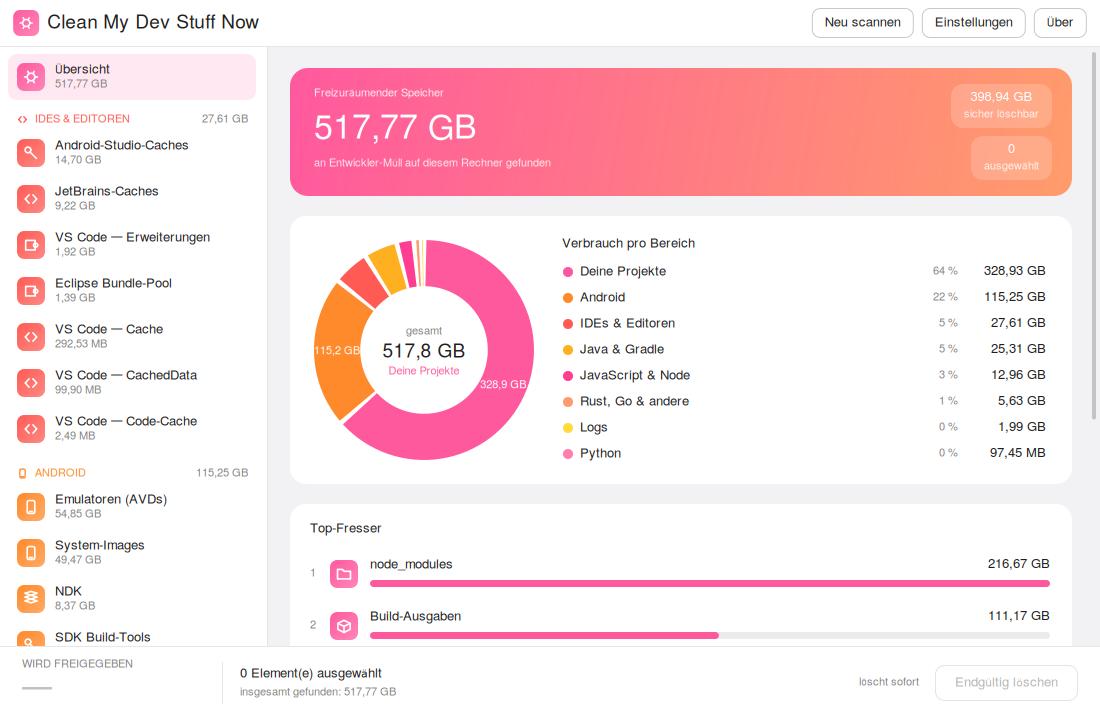The height and width of the screenshot is (720, 1100).
Task: Click the 115,25 GB value in legend
Action: [1014, 297]
